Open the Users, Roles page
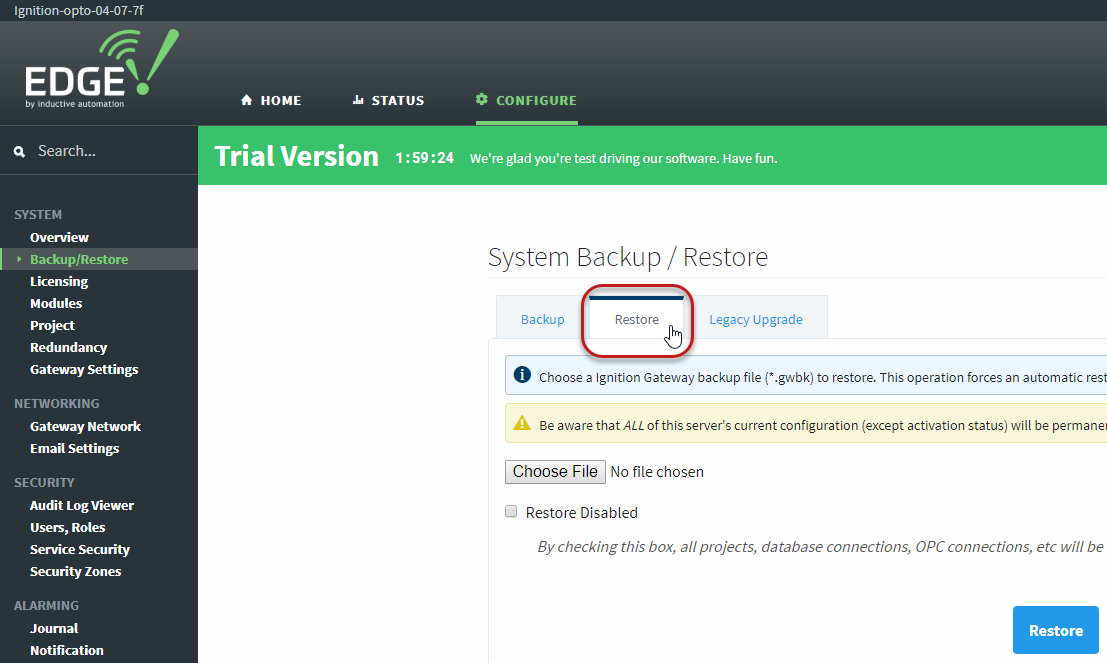 (67, 527)
